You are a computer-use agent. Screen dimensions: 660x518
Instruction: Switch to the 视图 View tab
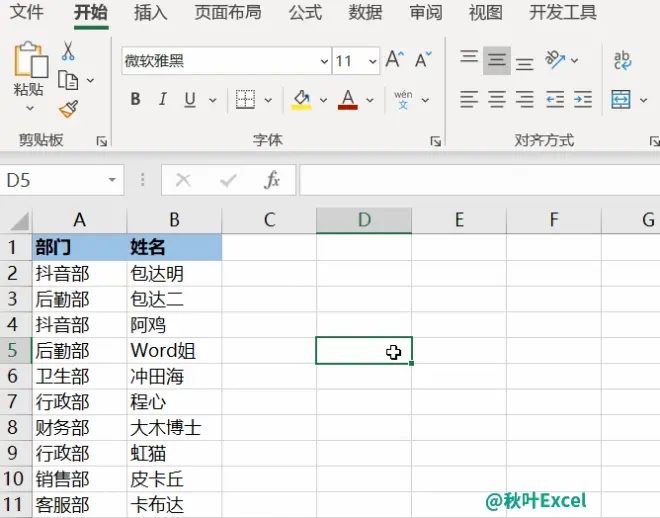tap(486, 12)
